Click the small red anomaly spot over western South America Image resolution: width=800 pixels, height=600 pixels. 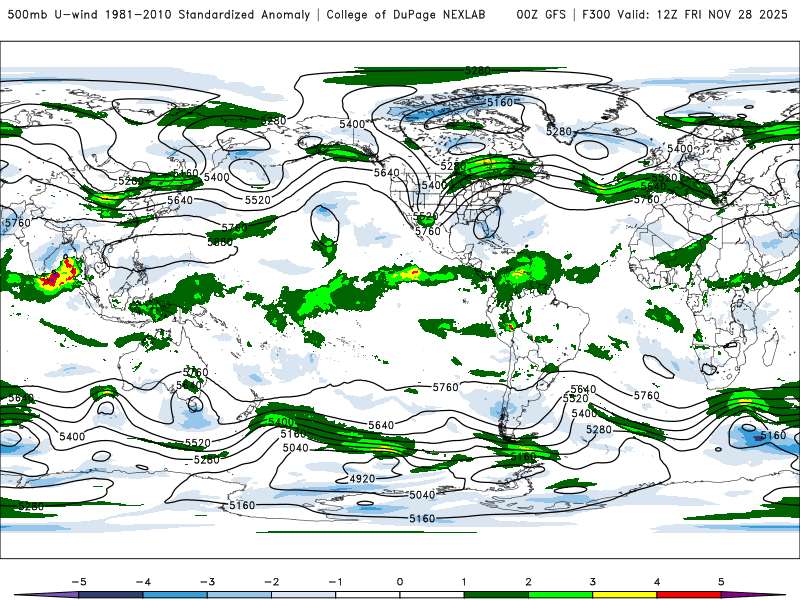coord(511,327)
